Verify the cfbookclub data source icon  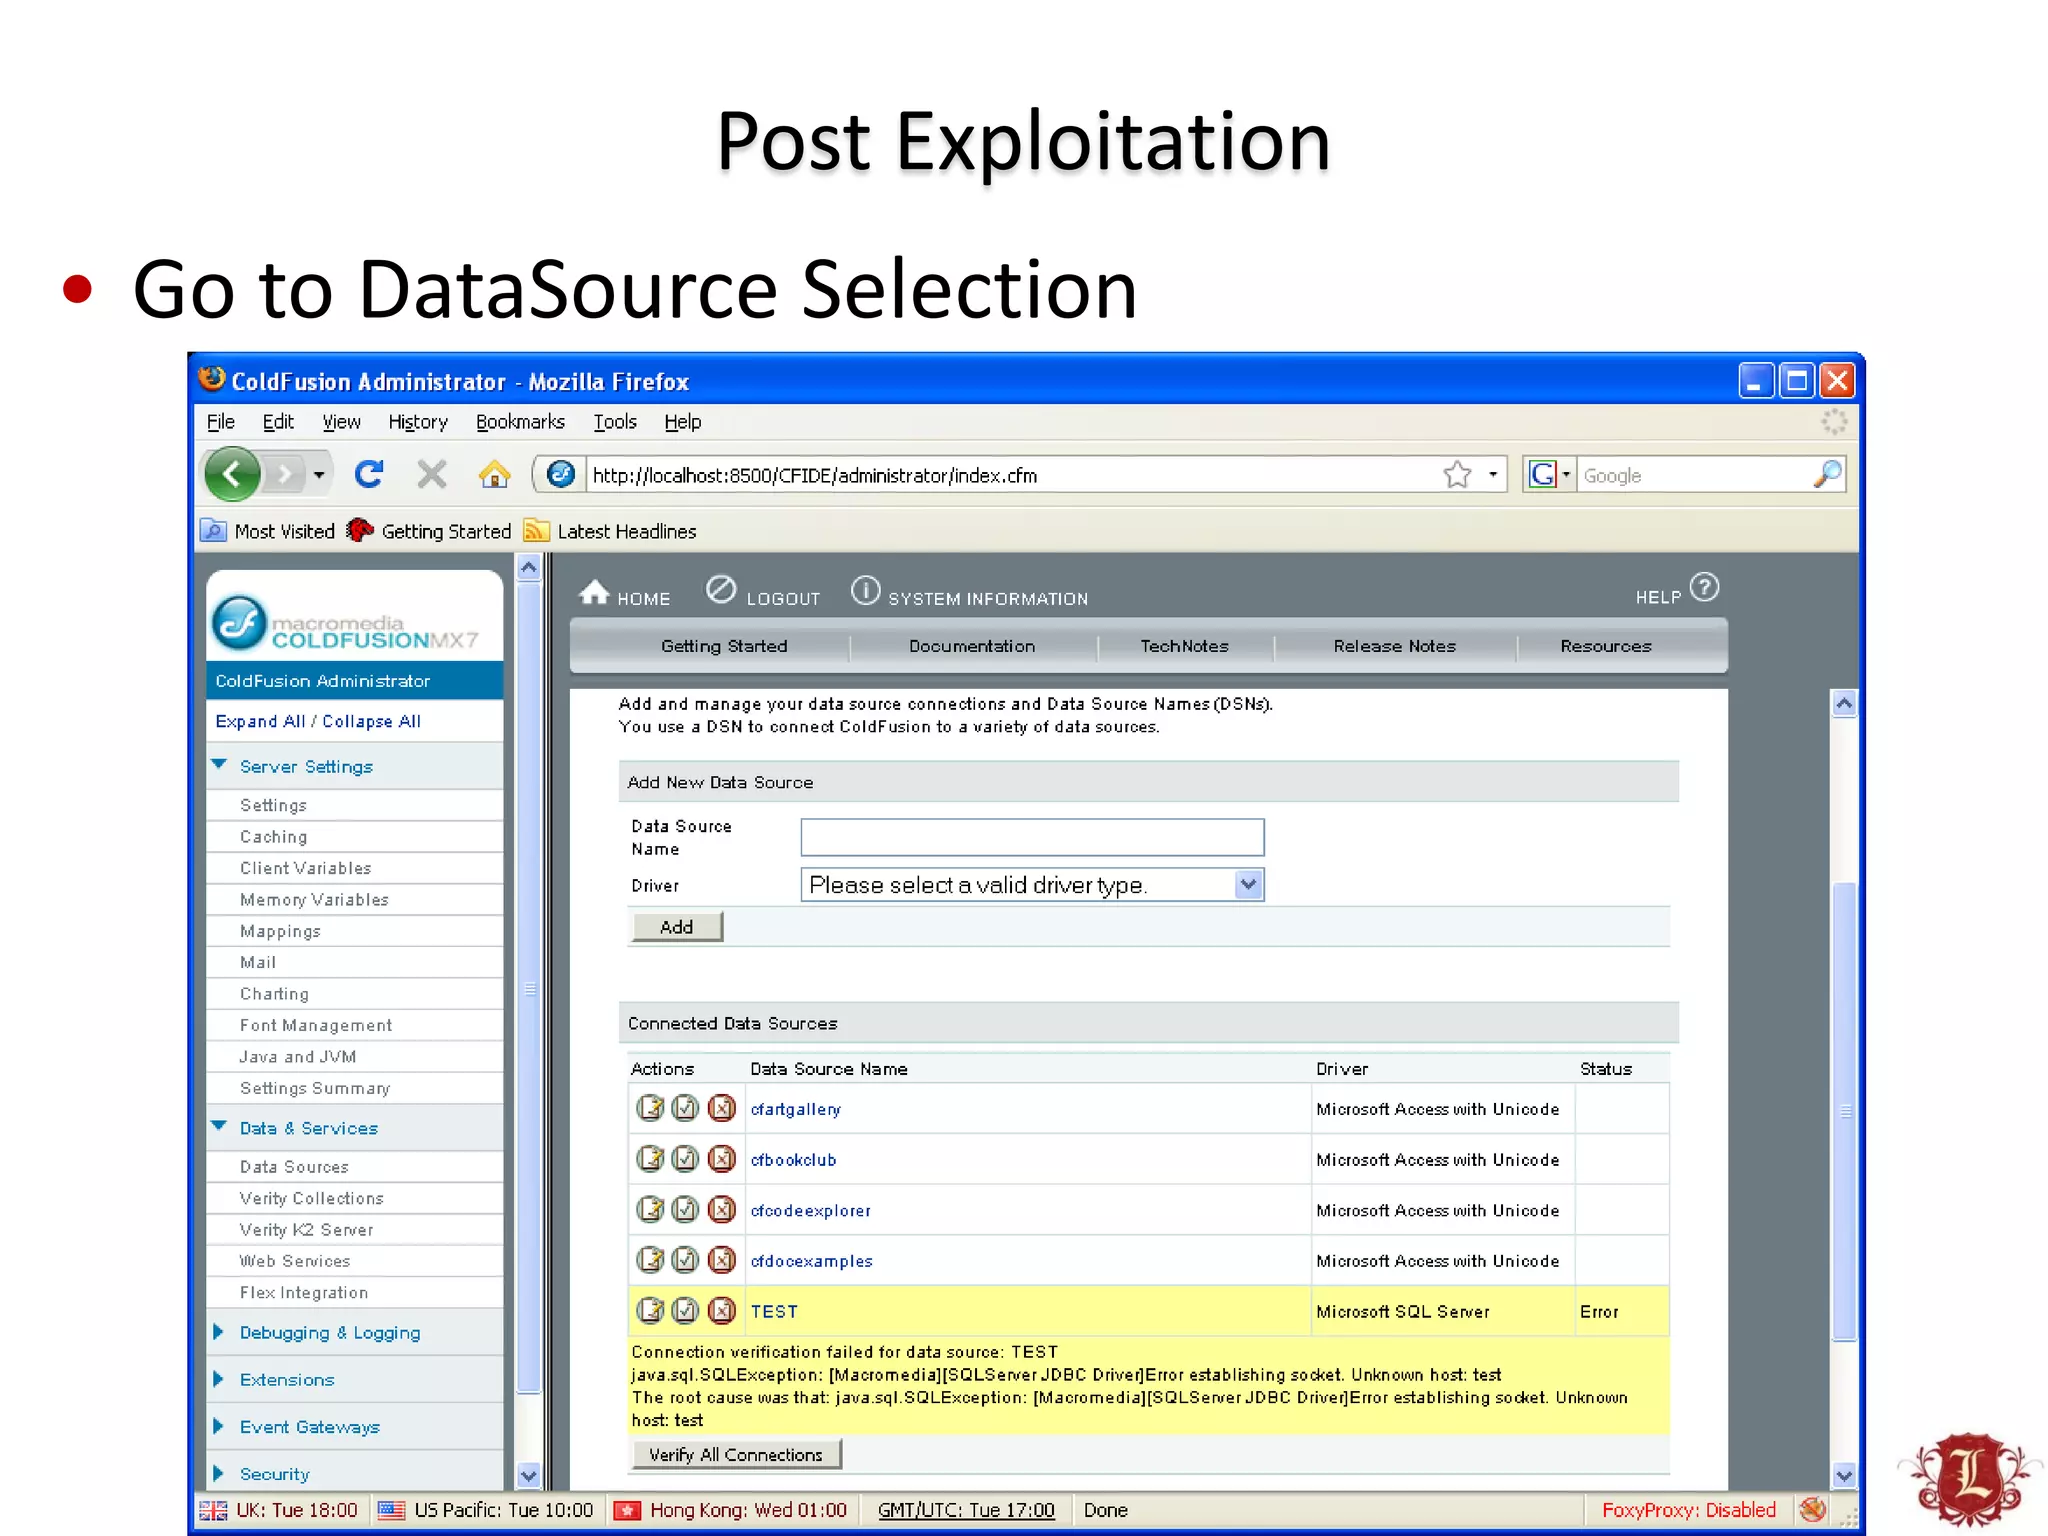click(685, 1159)
